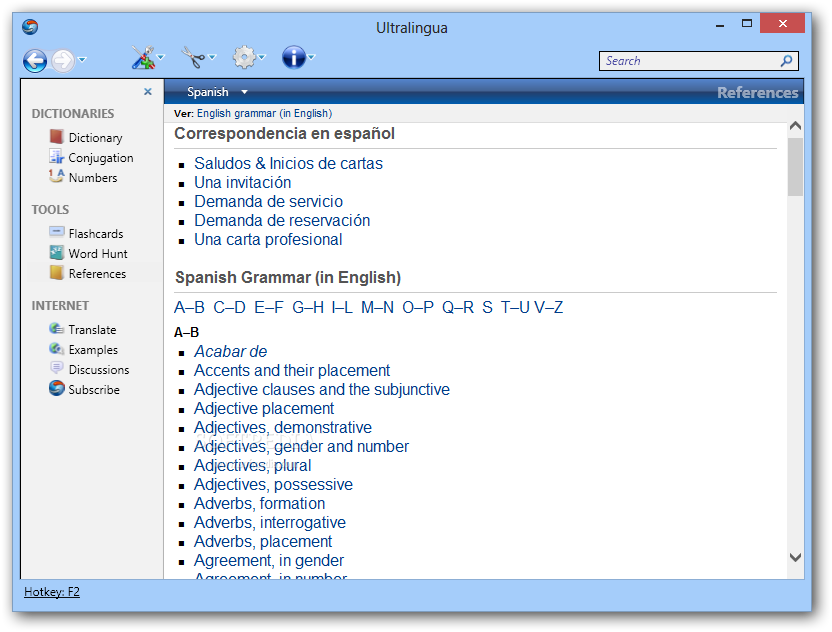
Task: Click scrollbar down arrow in content pane
Action: coord(795,557)
